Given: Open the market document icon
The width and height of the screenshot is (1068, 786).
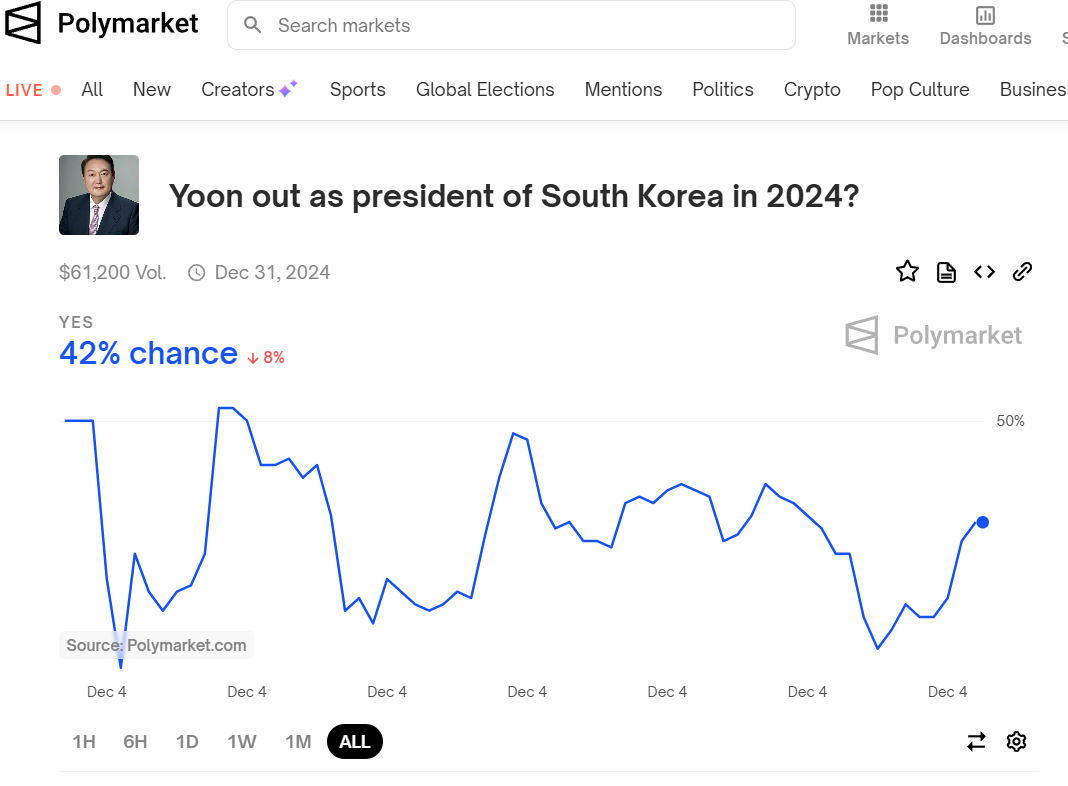Looking at the screenshot, I should 946,272.
